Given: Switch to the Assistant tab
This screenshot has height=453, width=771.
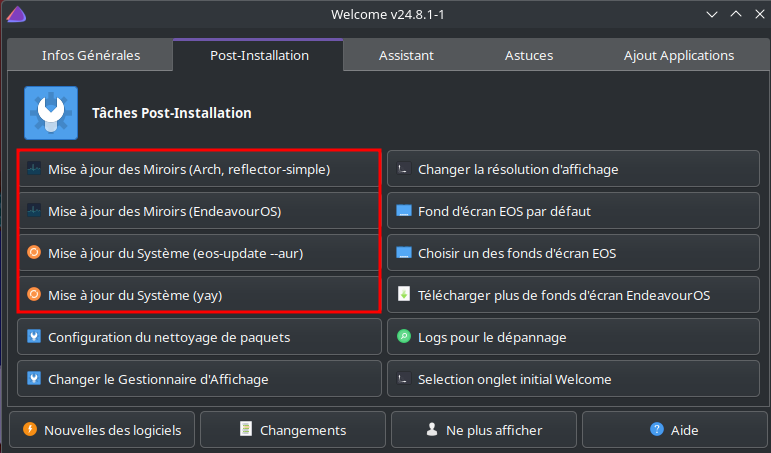Looking at the screenshot, I should 406,56.
